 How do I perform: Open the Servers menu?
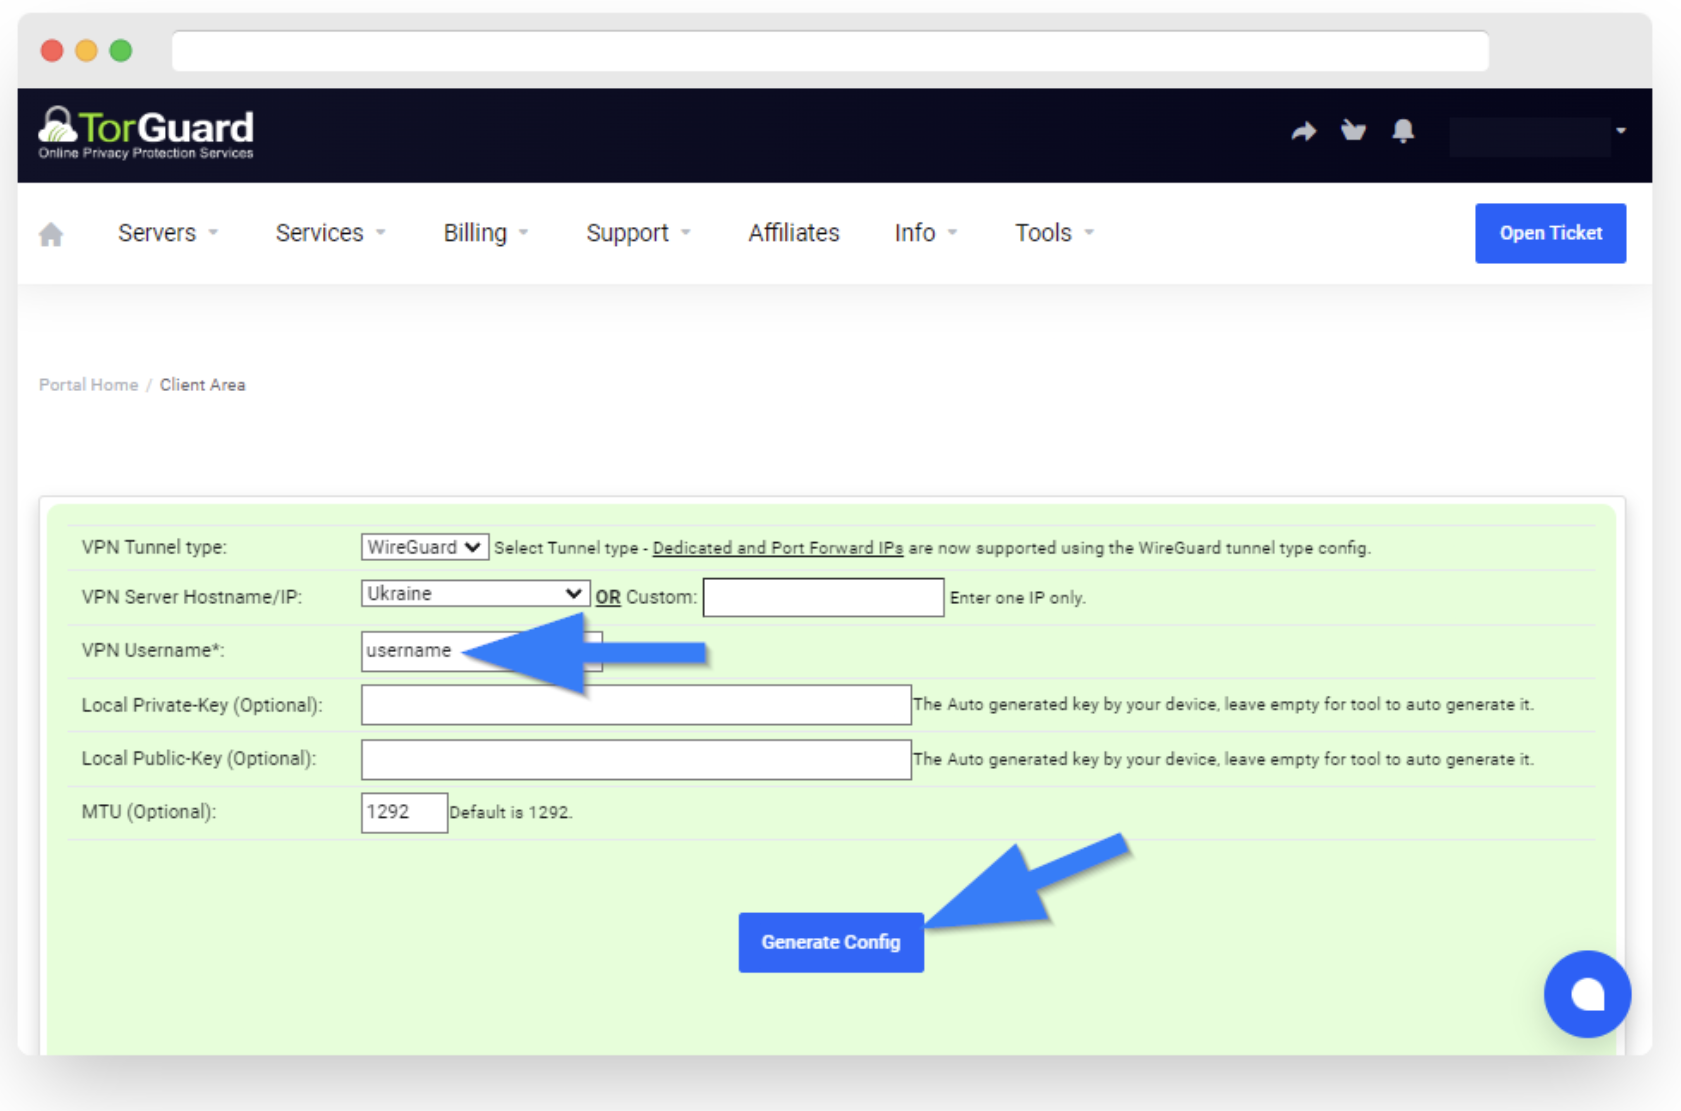[x=167, y=233]
